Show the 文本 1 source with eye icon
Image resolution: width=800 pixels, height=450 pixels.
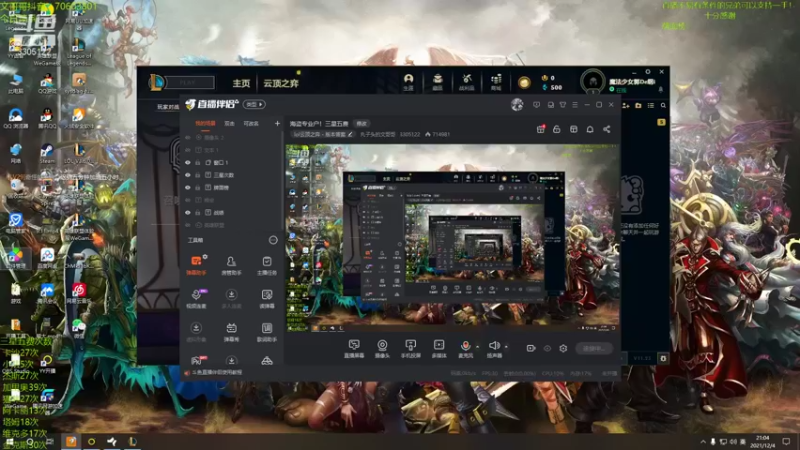pos(188,150)
